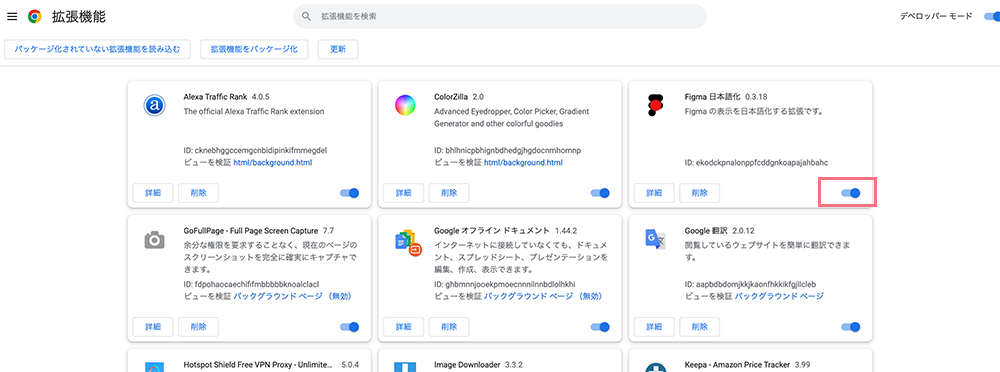
Task: Click the Figma 日本語化 ID text
Action: 756,163
